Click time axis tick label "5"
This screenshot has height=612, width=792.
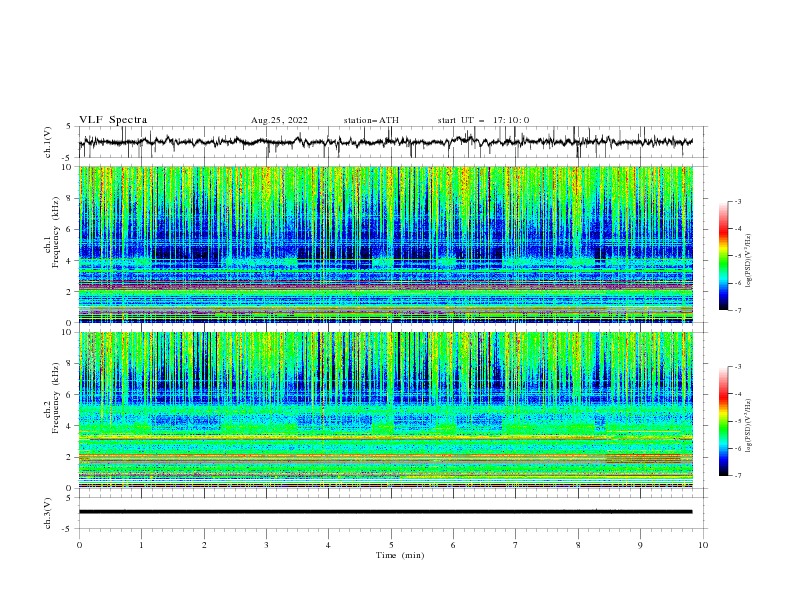[391, 545]
